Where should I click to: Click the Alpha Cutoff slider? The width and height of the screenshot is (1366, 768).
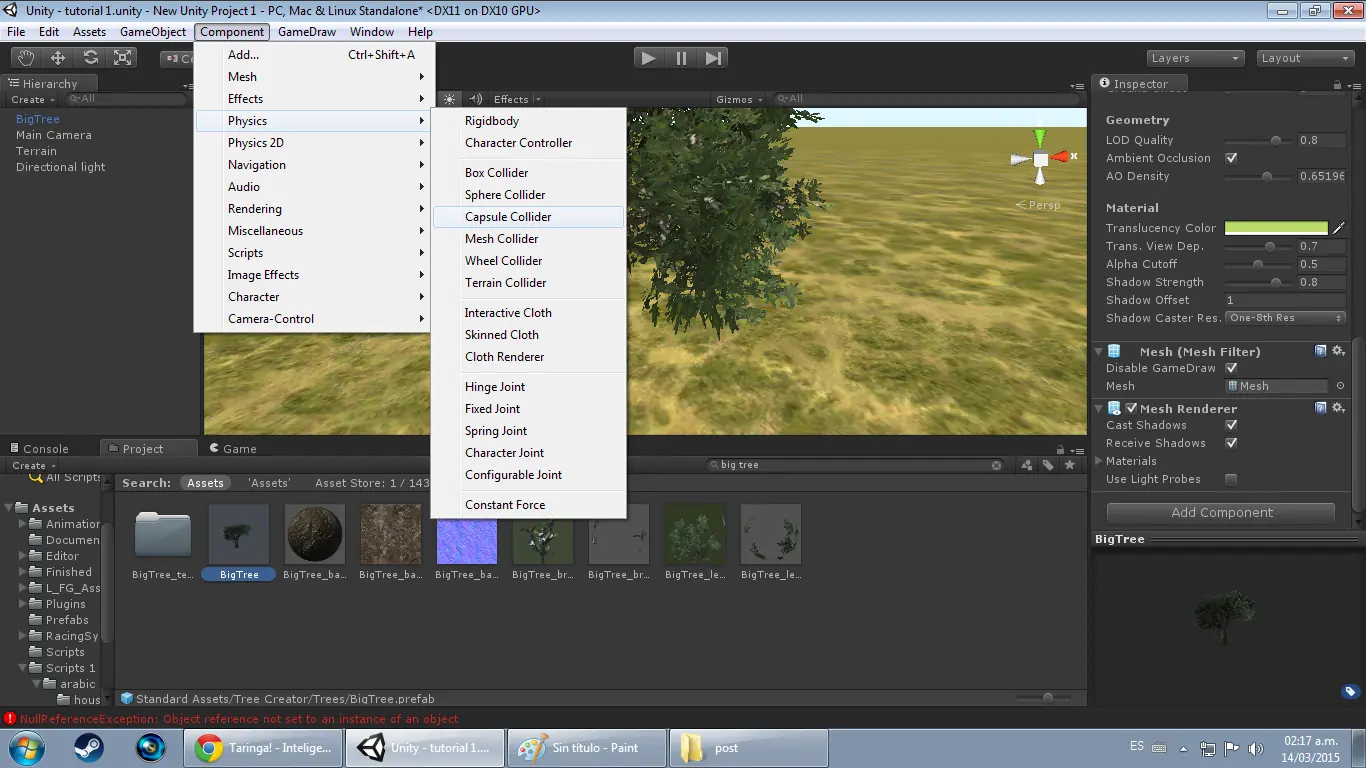pos(1258,264)
